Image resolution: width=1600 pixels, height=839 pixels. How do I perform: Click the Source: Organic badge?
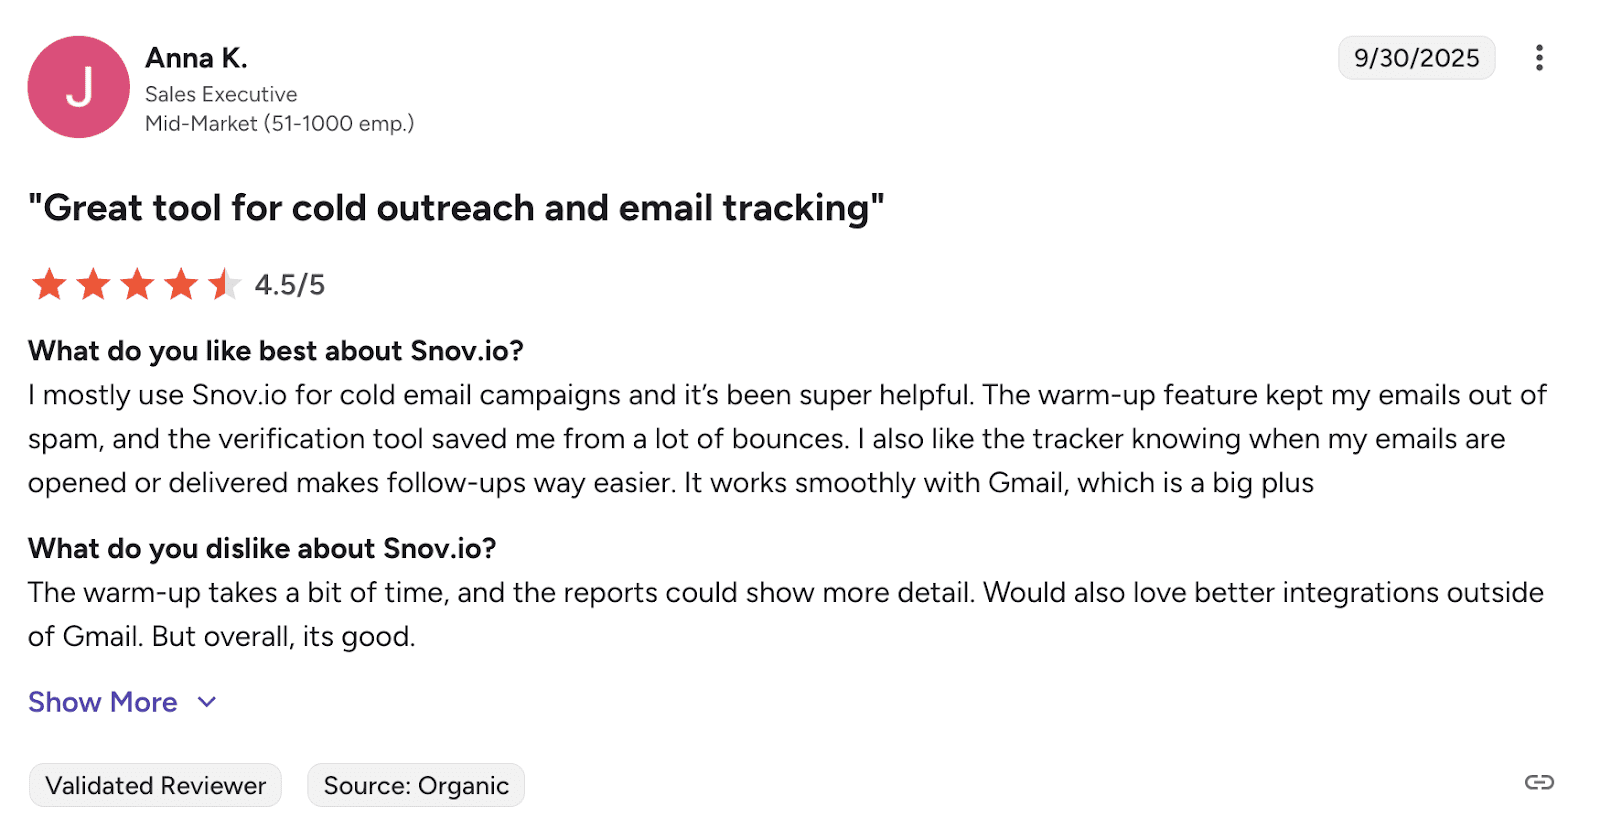click(416, 785)
